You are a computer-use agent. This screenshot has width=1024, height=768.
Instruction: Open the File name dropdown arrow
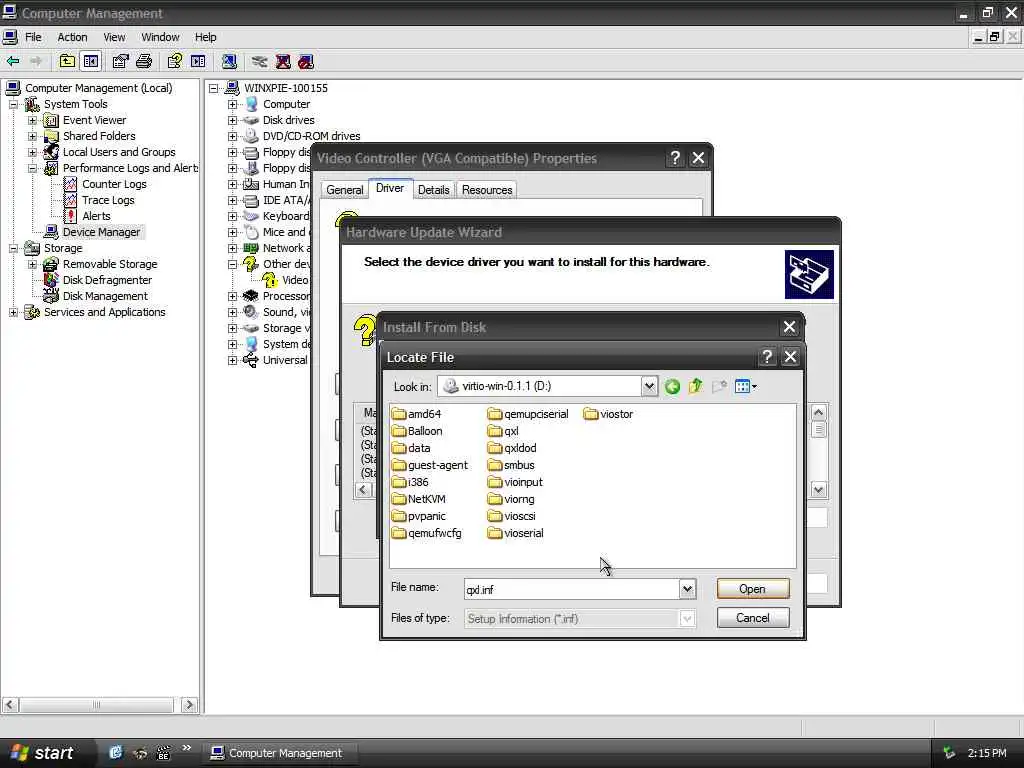point(687,589)
